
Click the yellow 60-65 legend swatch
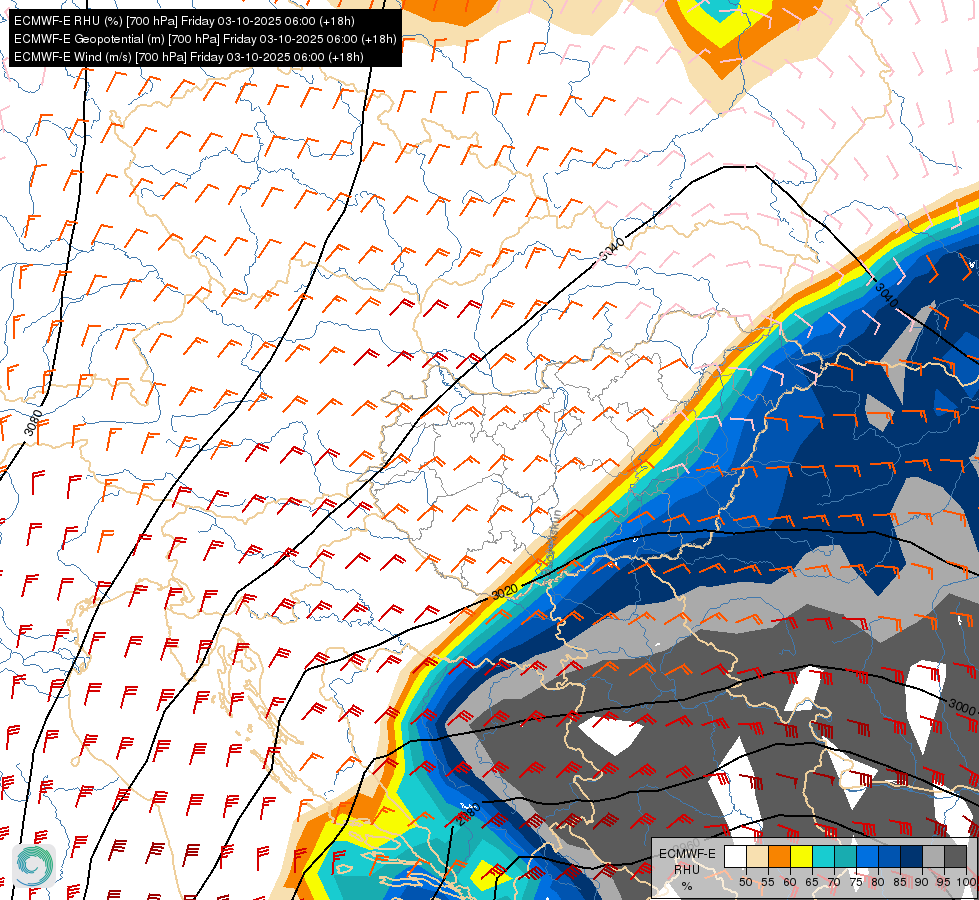[x=801, y=858]
